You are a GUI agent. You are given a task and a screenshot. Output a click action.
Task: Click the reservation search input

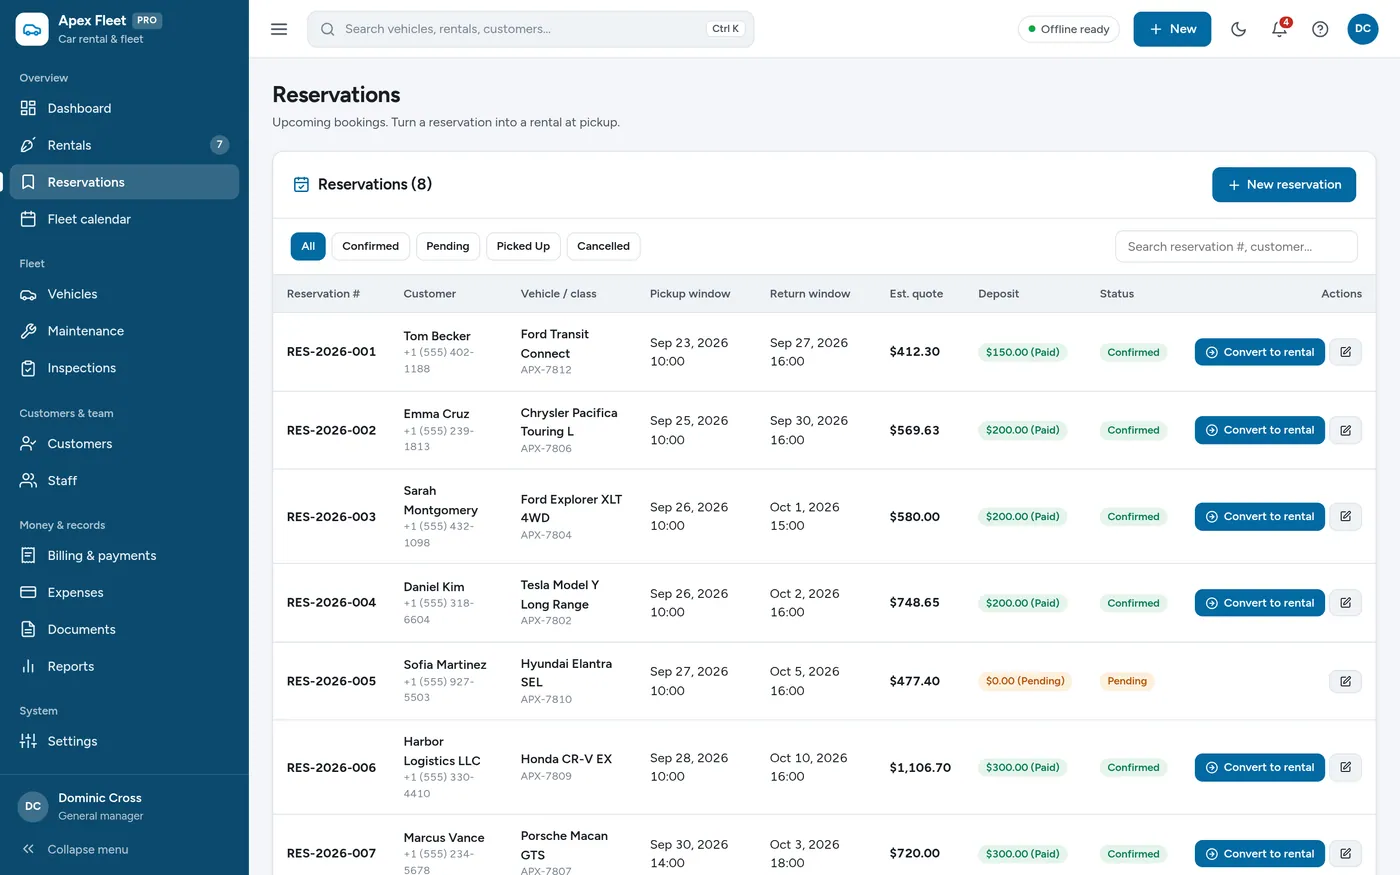point(1236,247)
